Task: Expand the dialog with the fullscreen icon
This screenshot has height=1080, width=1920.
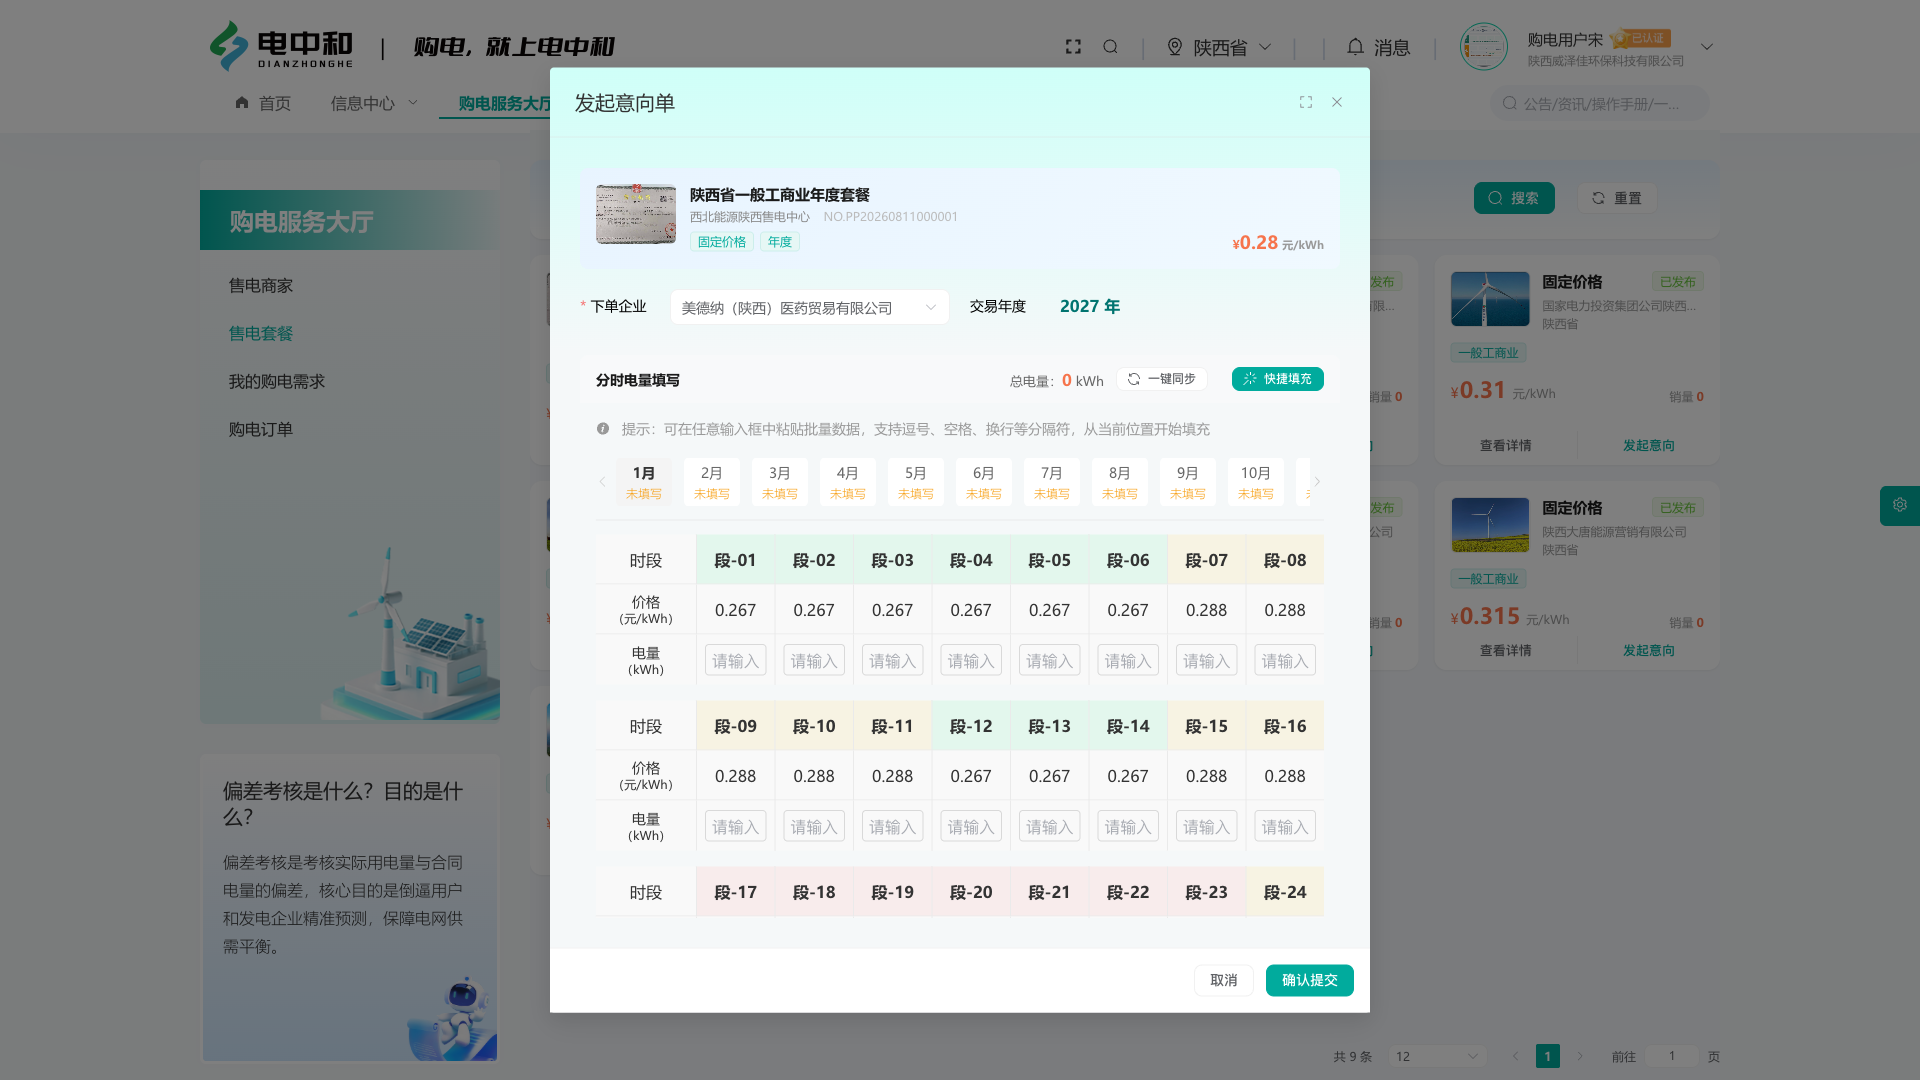Action: 1306,102
